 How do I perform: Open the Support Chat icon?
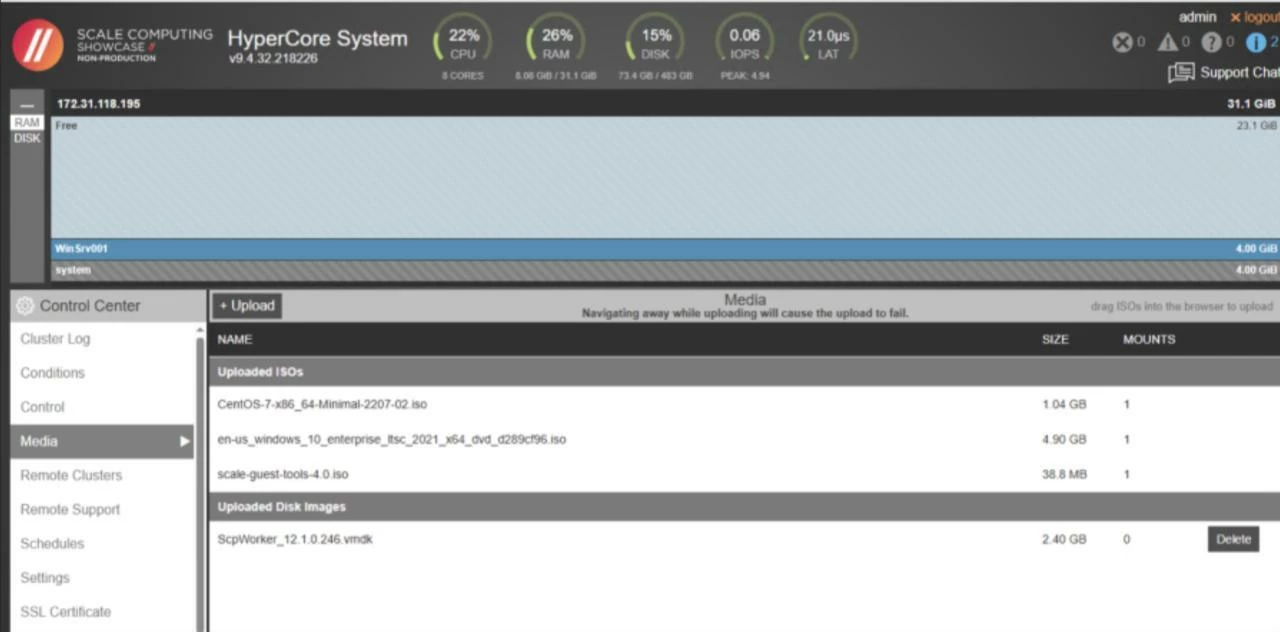coord(1181,73)
